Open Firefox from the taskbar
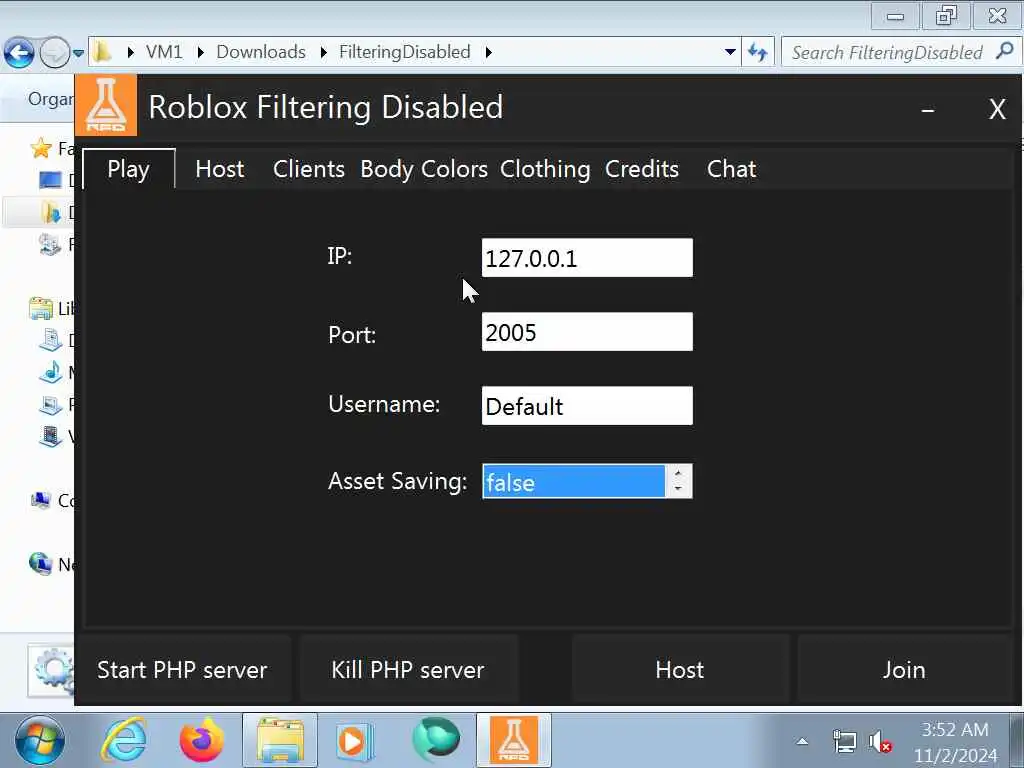 202,741
